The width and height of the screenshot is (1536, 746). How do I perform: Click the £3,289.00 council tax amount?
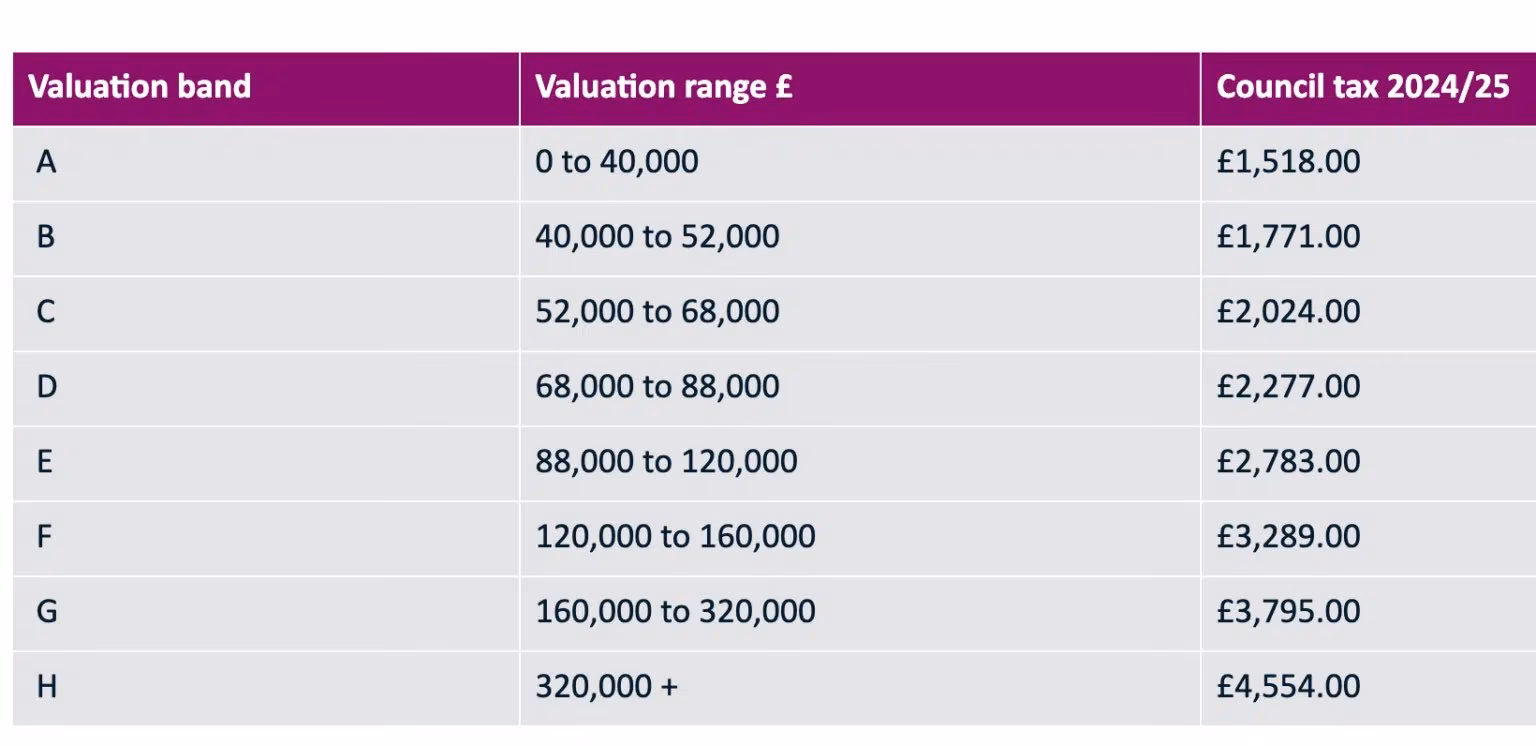coord(1288,537)
